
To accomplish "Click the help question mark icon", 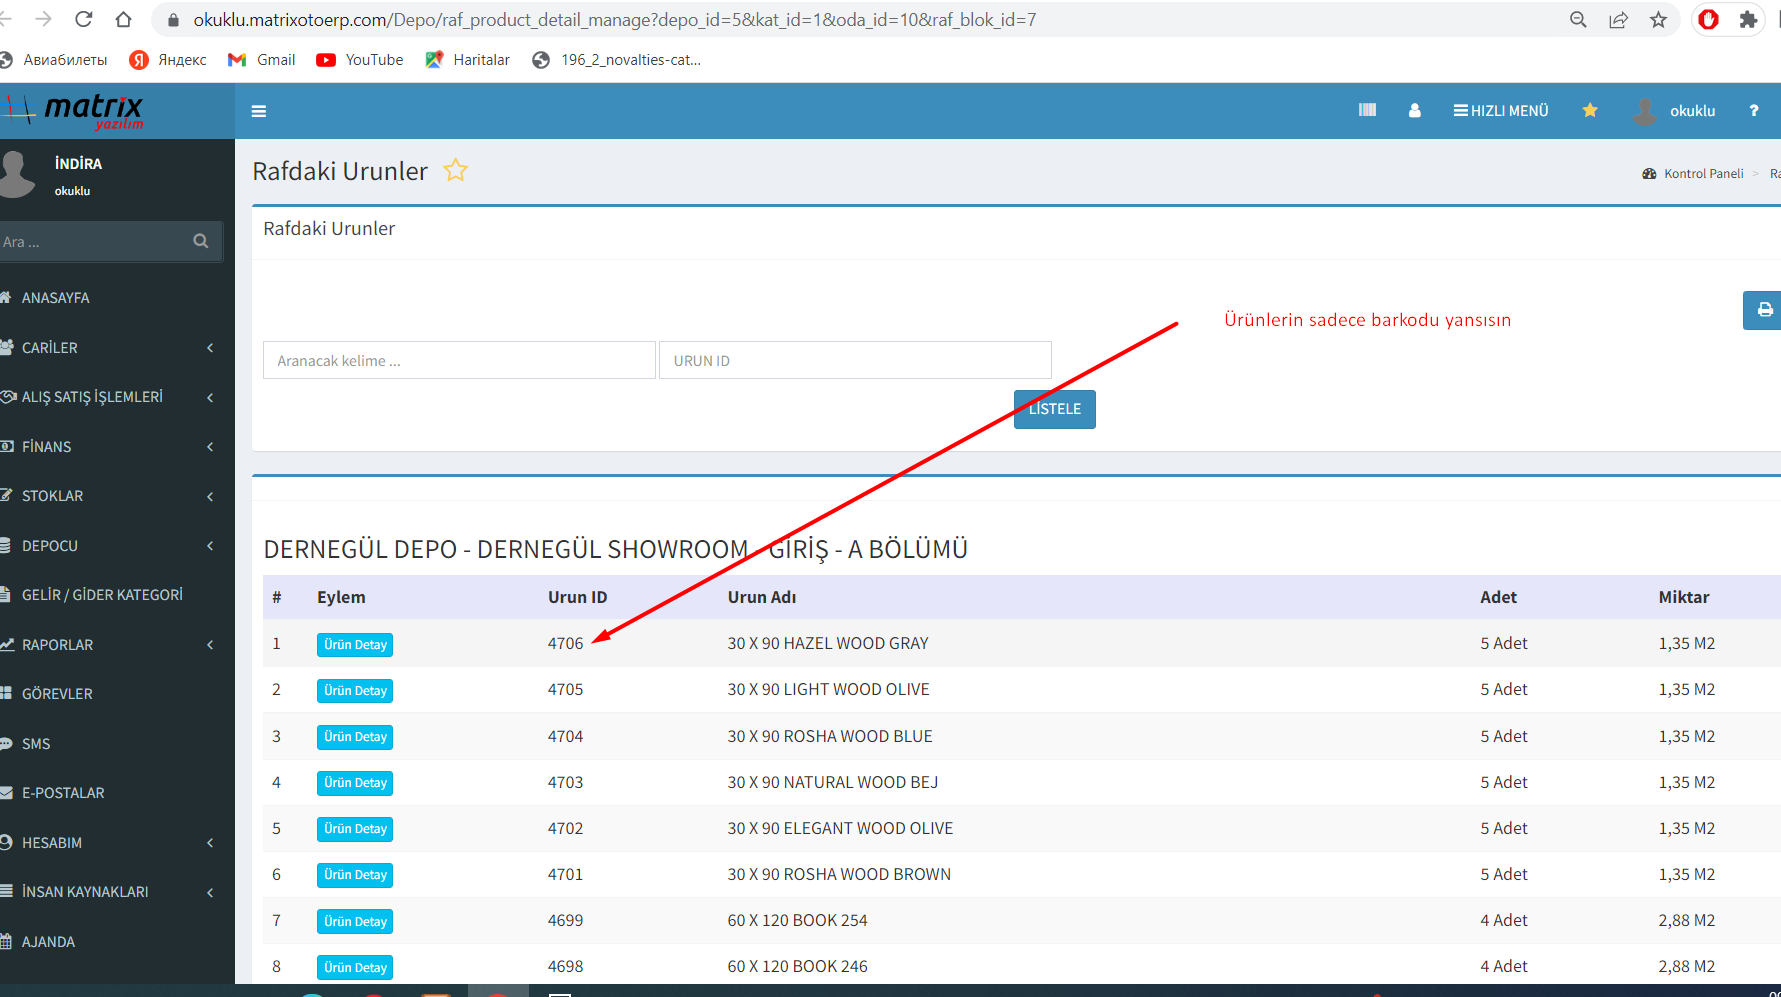I will (1753, 111).
